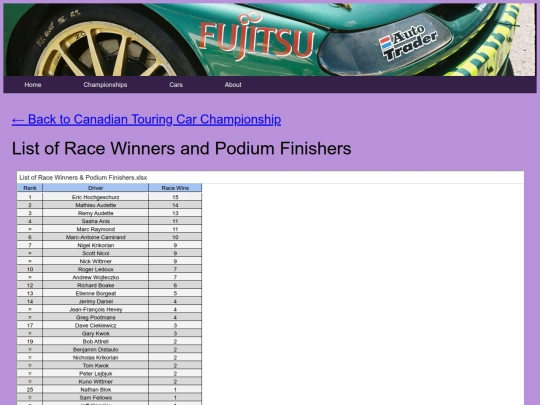Select the Roger Ledoux cell

(x=95, y=269)
